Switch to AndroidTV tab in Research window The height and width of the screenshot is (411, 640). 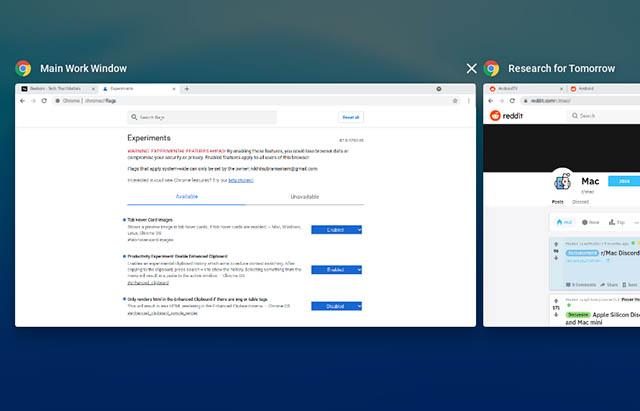525,89
